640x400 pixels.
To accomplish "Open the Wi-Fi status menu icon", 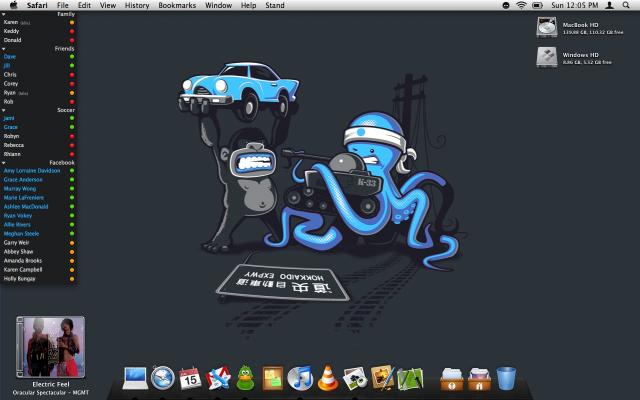I will coord(521,5).
